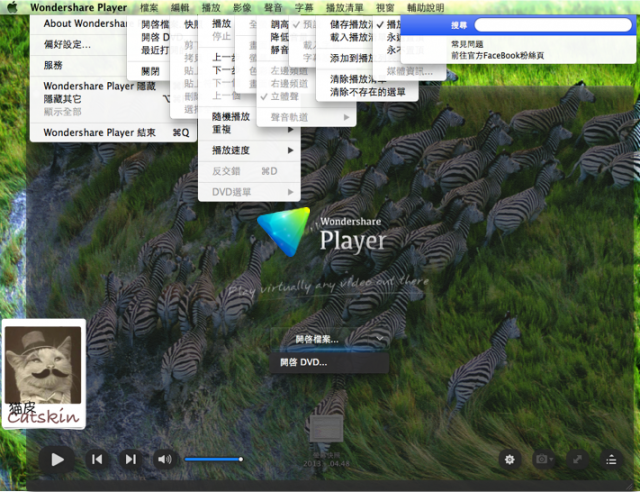
Task: Expand the chevron beside 開啓檔案...
Action: (380, 339)
